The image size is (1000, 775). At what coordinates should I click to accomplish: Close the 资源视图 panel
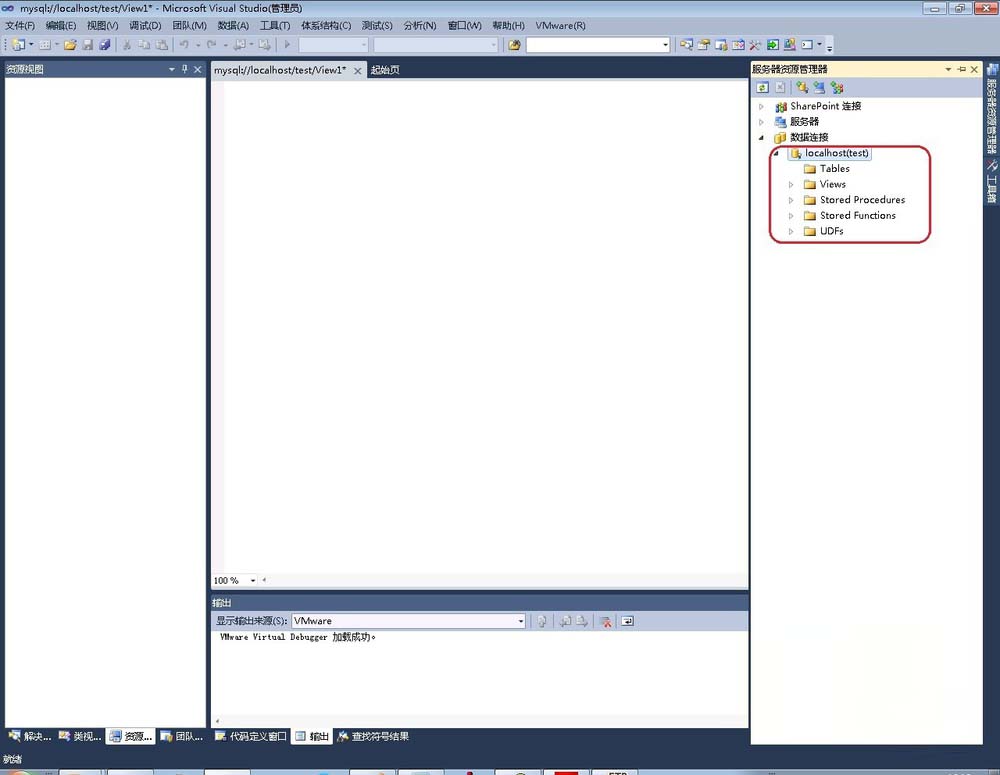click(x=198, y=69)
